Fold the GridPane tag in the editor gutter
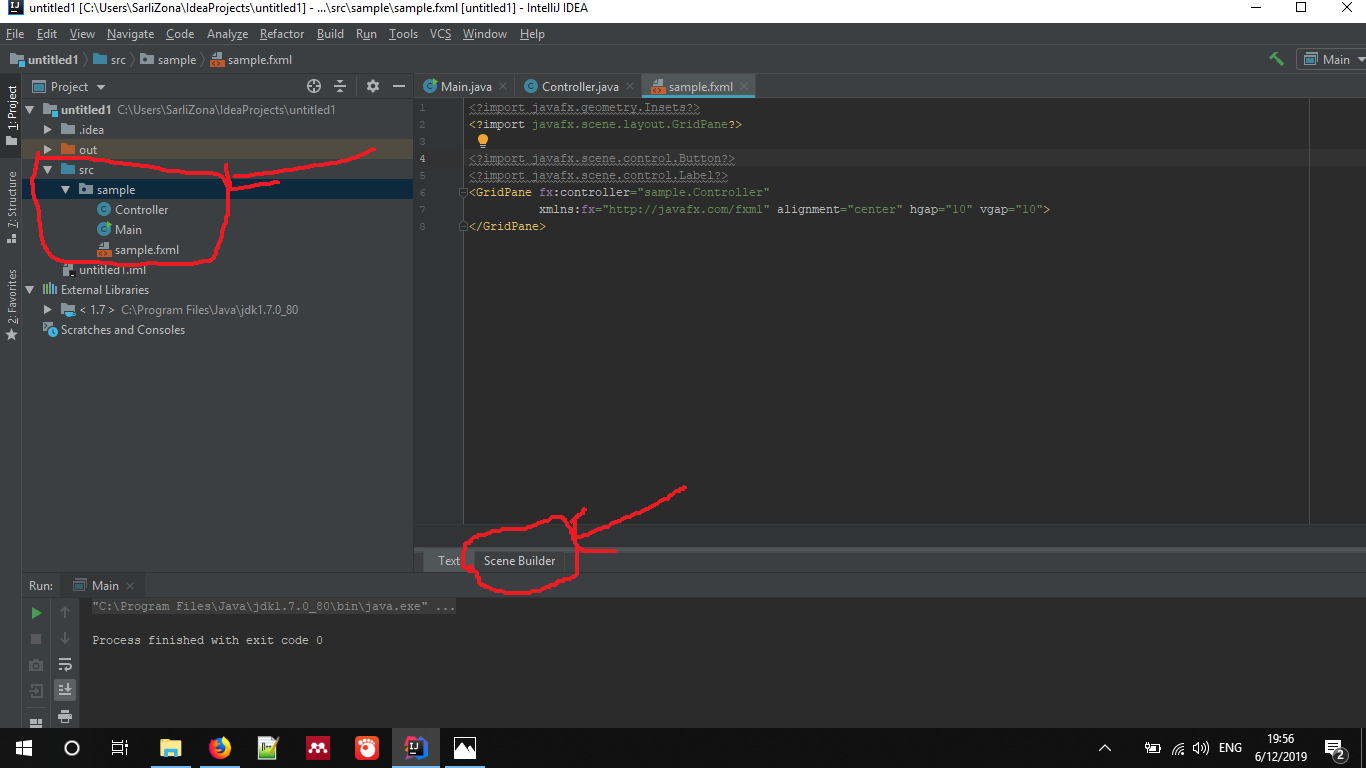 click(462, 193)
